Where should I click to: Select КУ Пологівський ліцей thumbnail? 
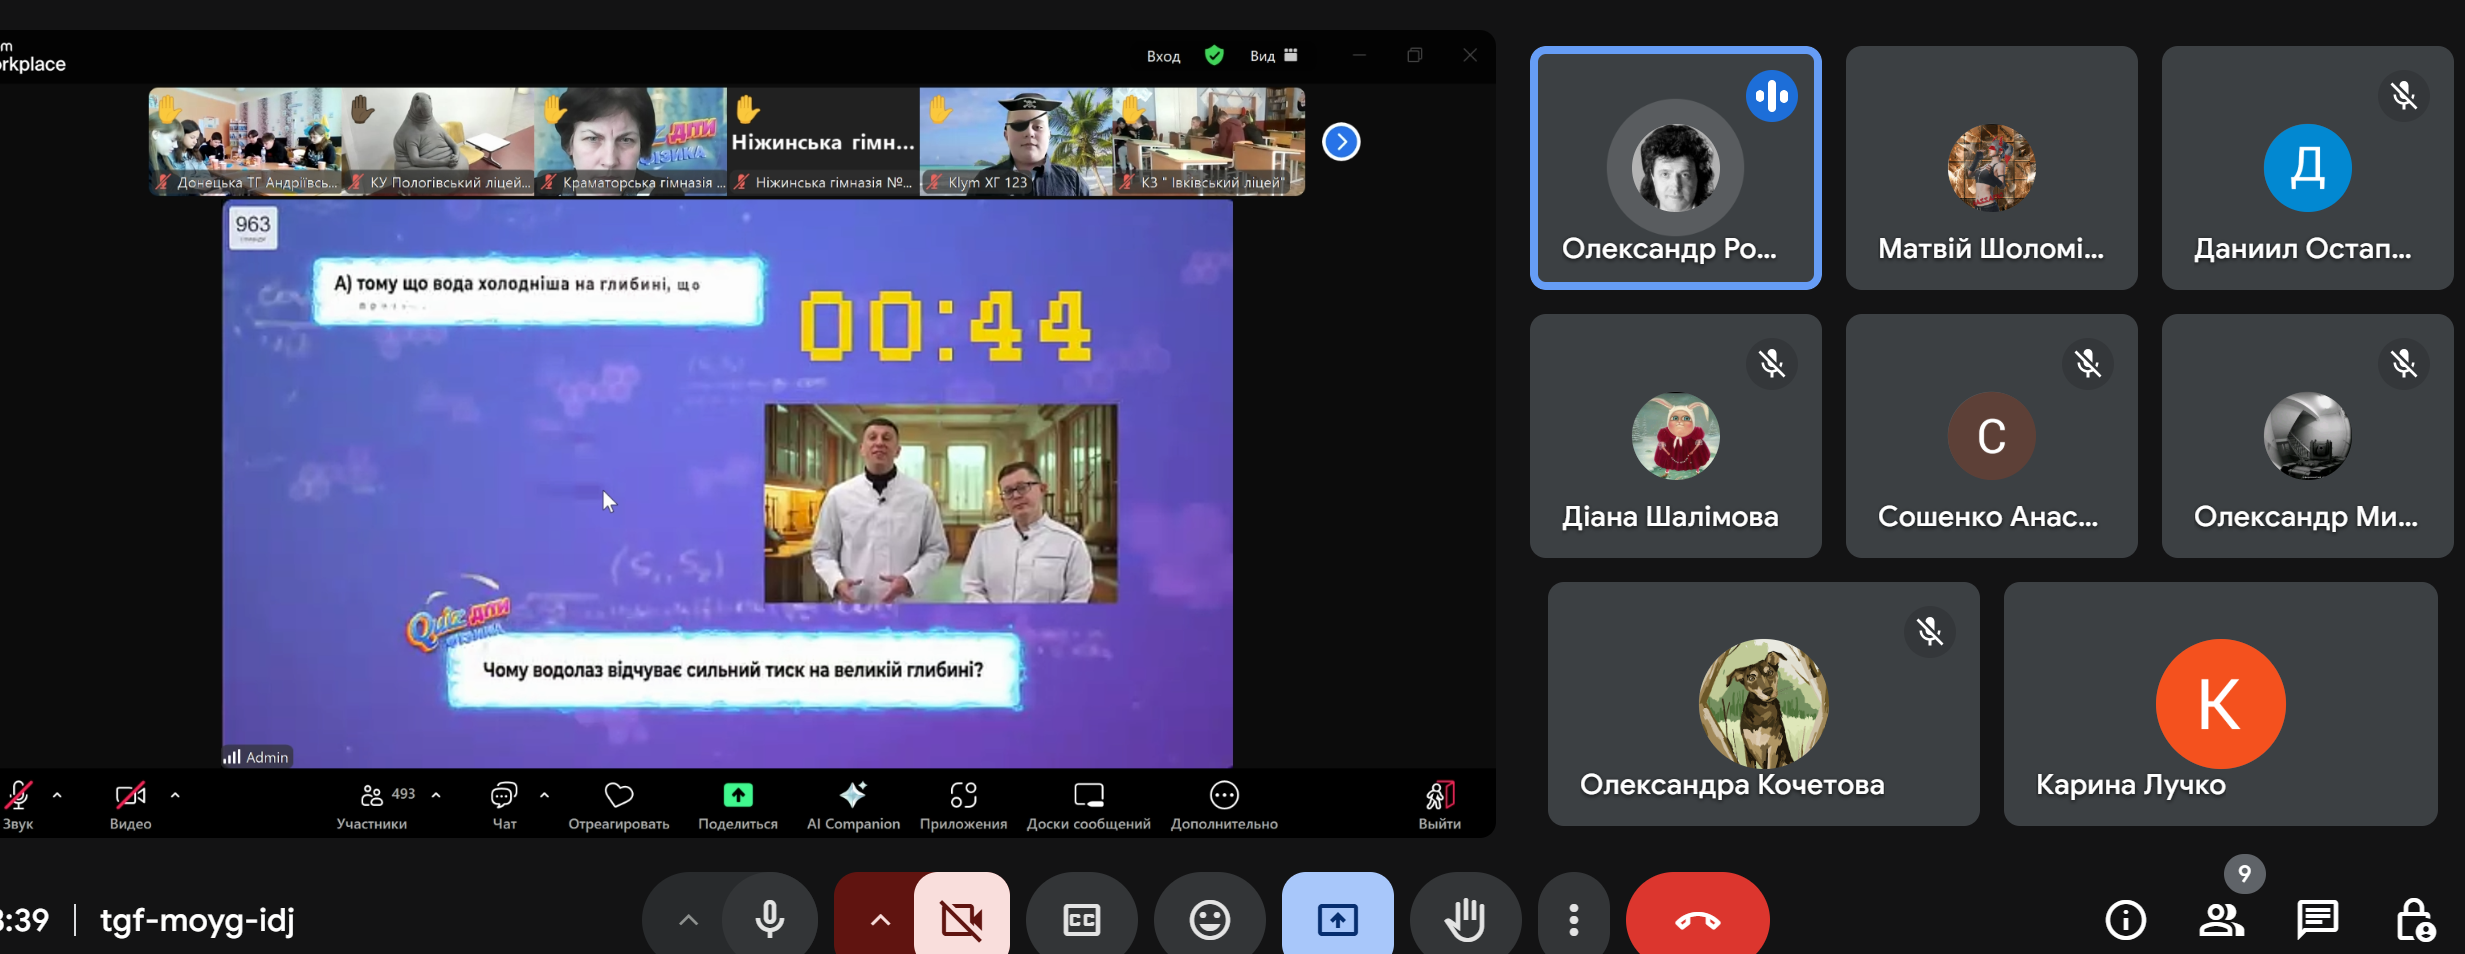pos(438,141)
